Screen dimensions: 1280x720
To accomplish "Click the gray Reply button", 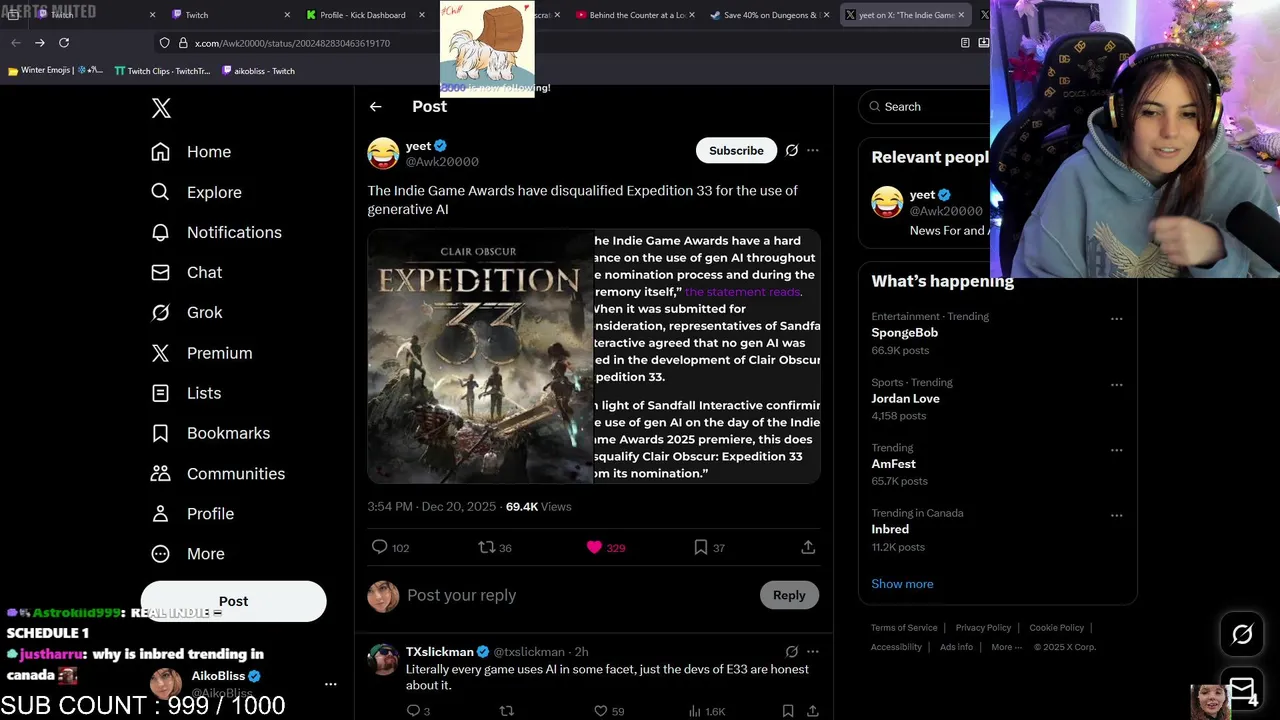I will click(x=789, y=595).
